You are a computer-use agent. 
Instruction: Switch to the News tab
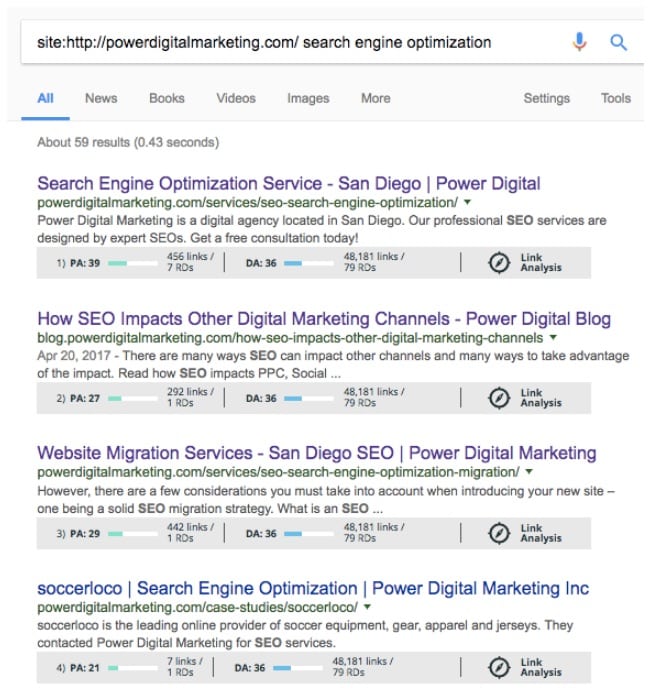point(101,98)
